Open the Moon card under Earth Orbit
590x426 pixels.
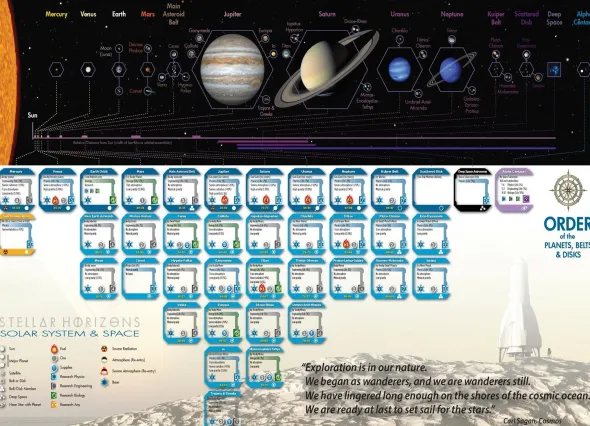click(99, 279)
